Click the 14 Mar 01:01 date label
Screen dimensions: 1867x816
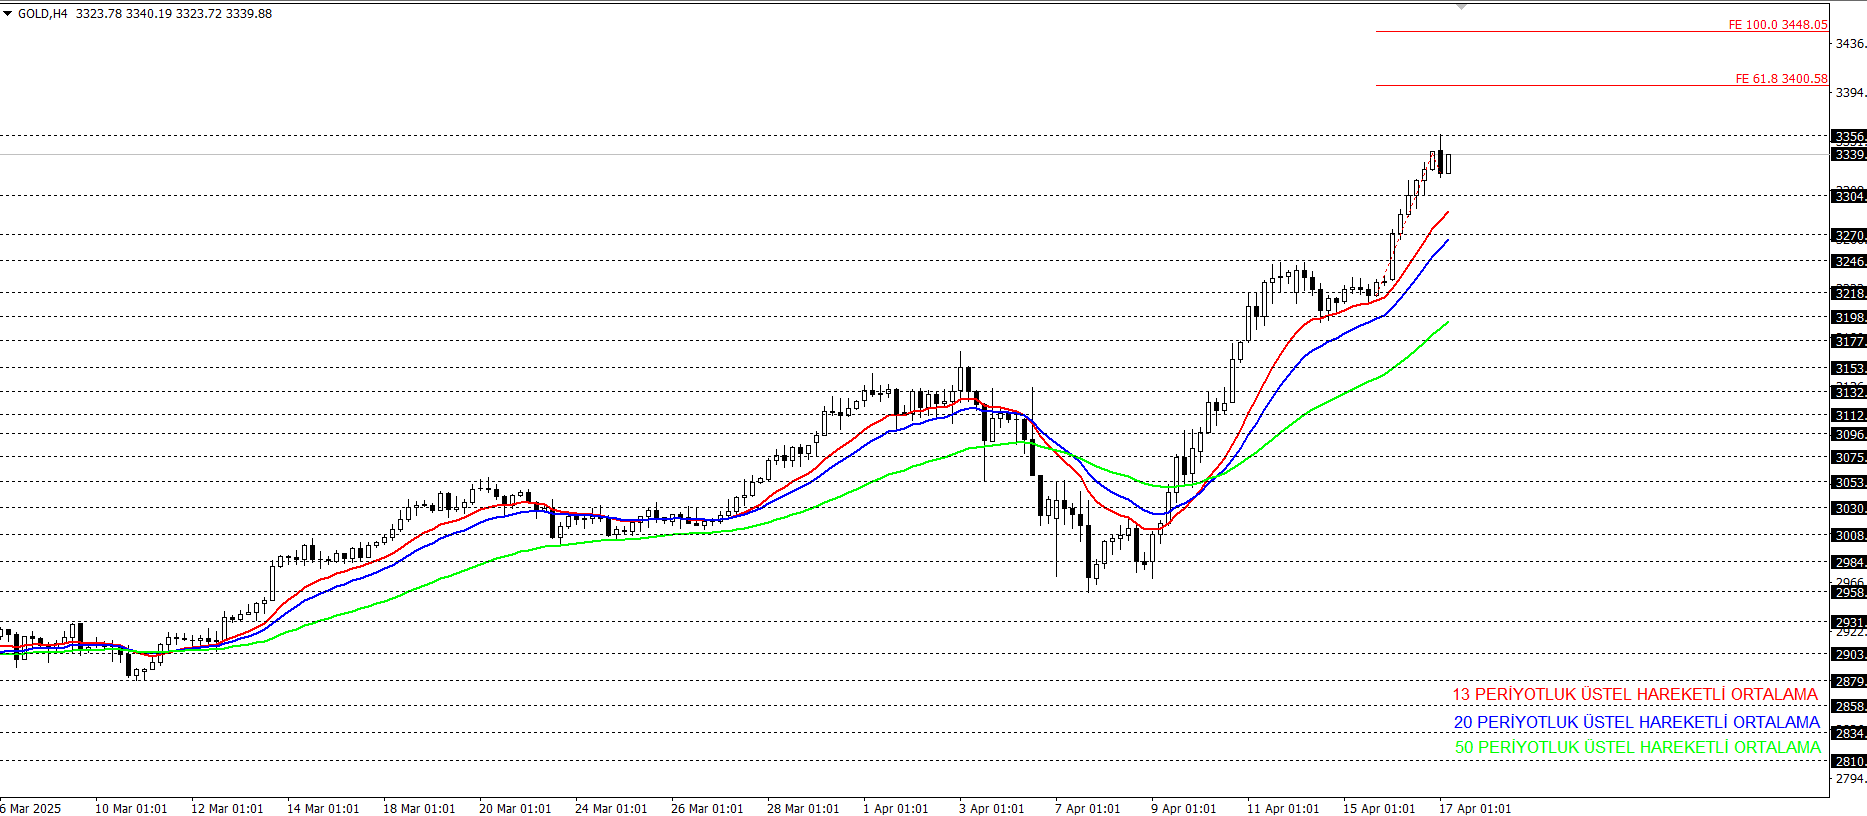pos(323,808)
